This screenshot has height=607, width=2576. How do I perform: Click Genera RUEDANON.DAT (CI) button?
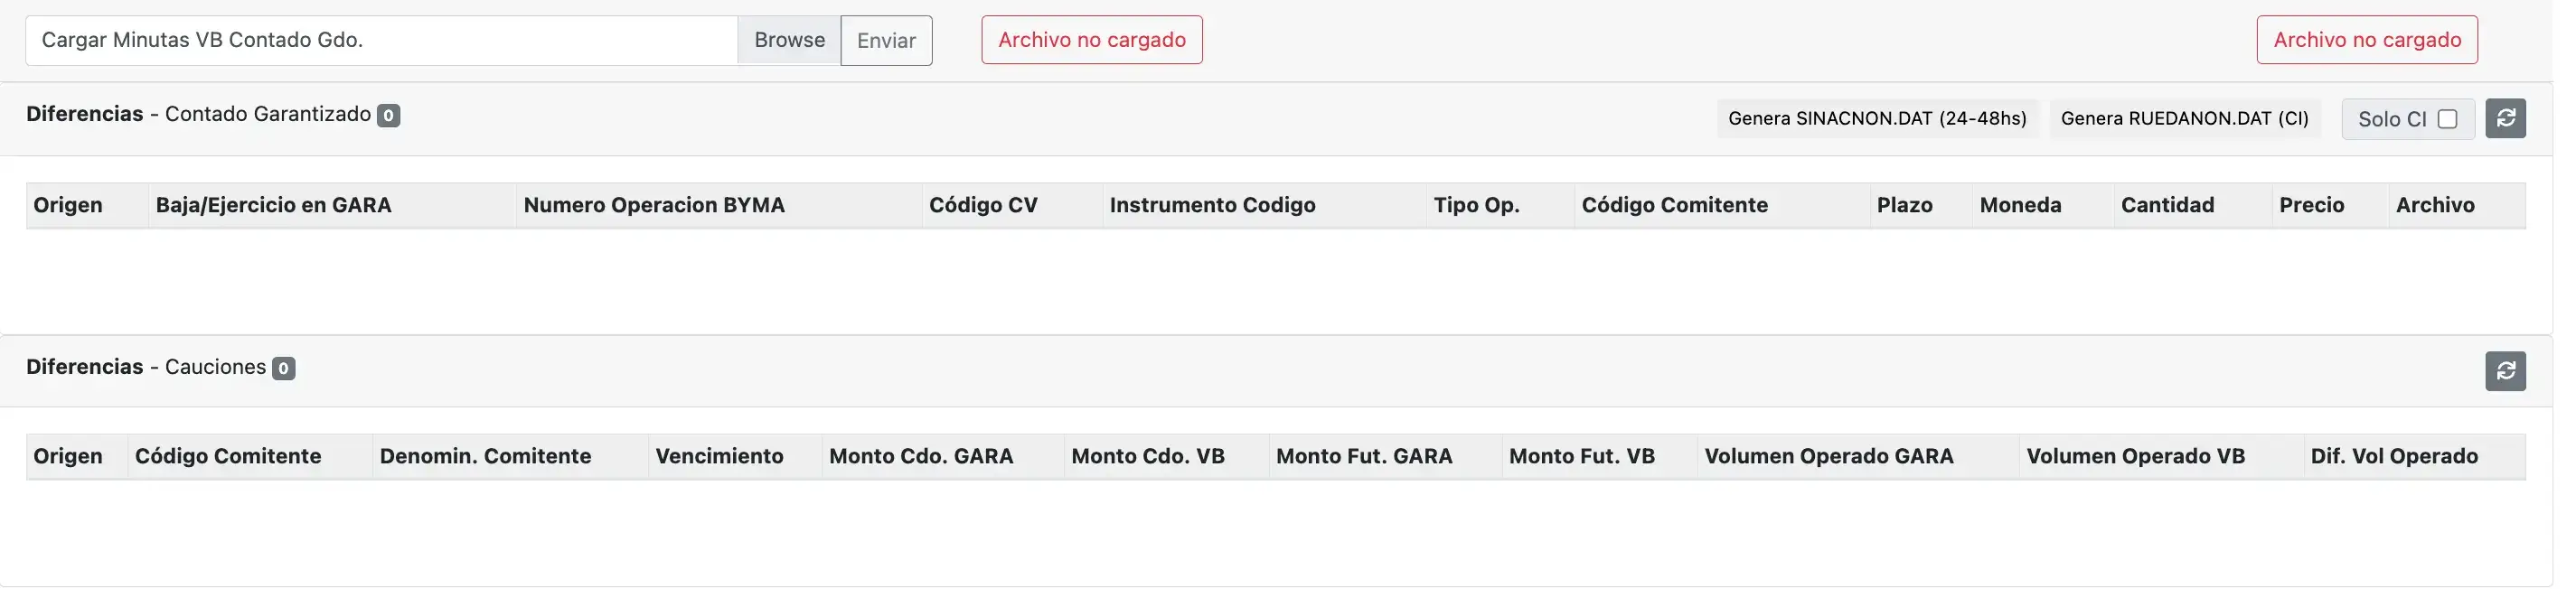pyautogui.click(x=2184, y=119)
